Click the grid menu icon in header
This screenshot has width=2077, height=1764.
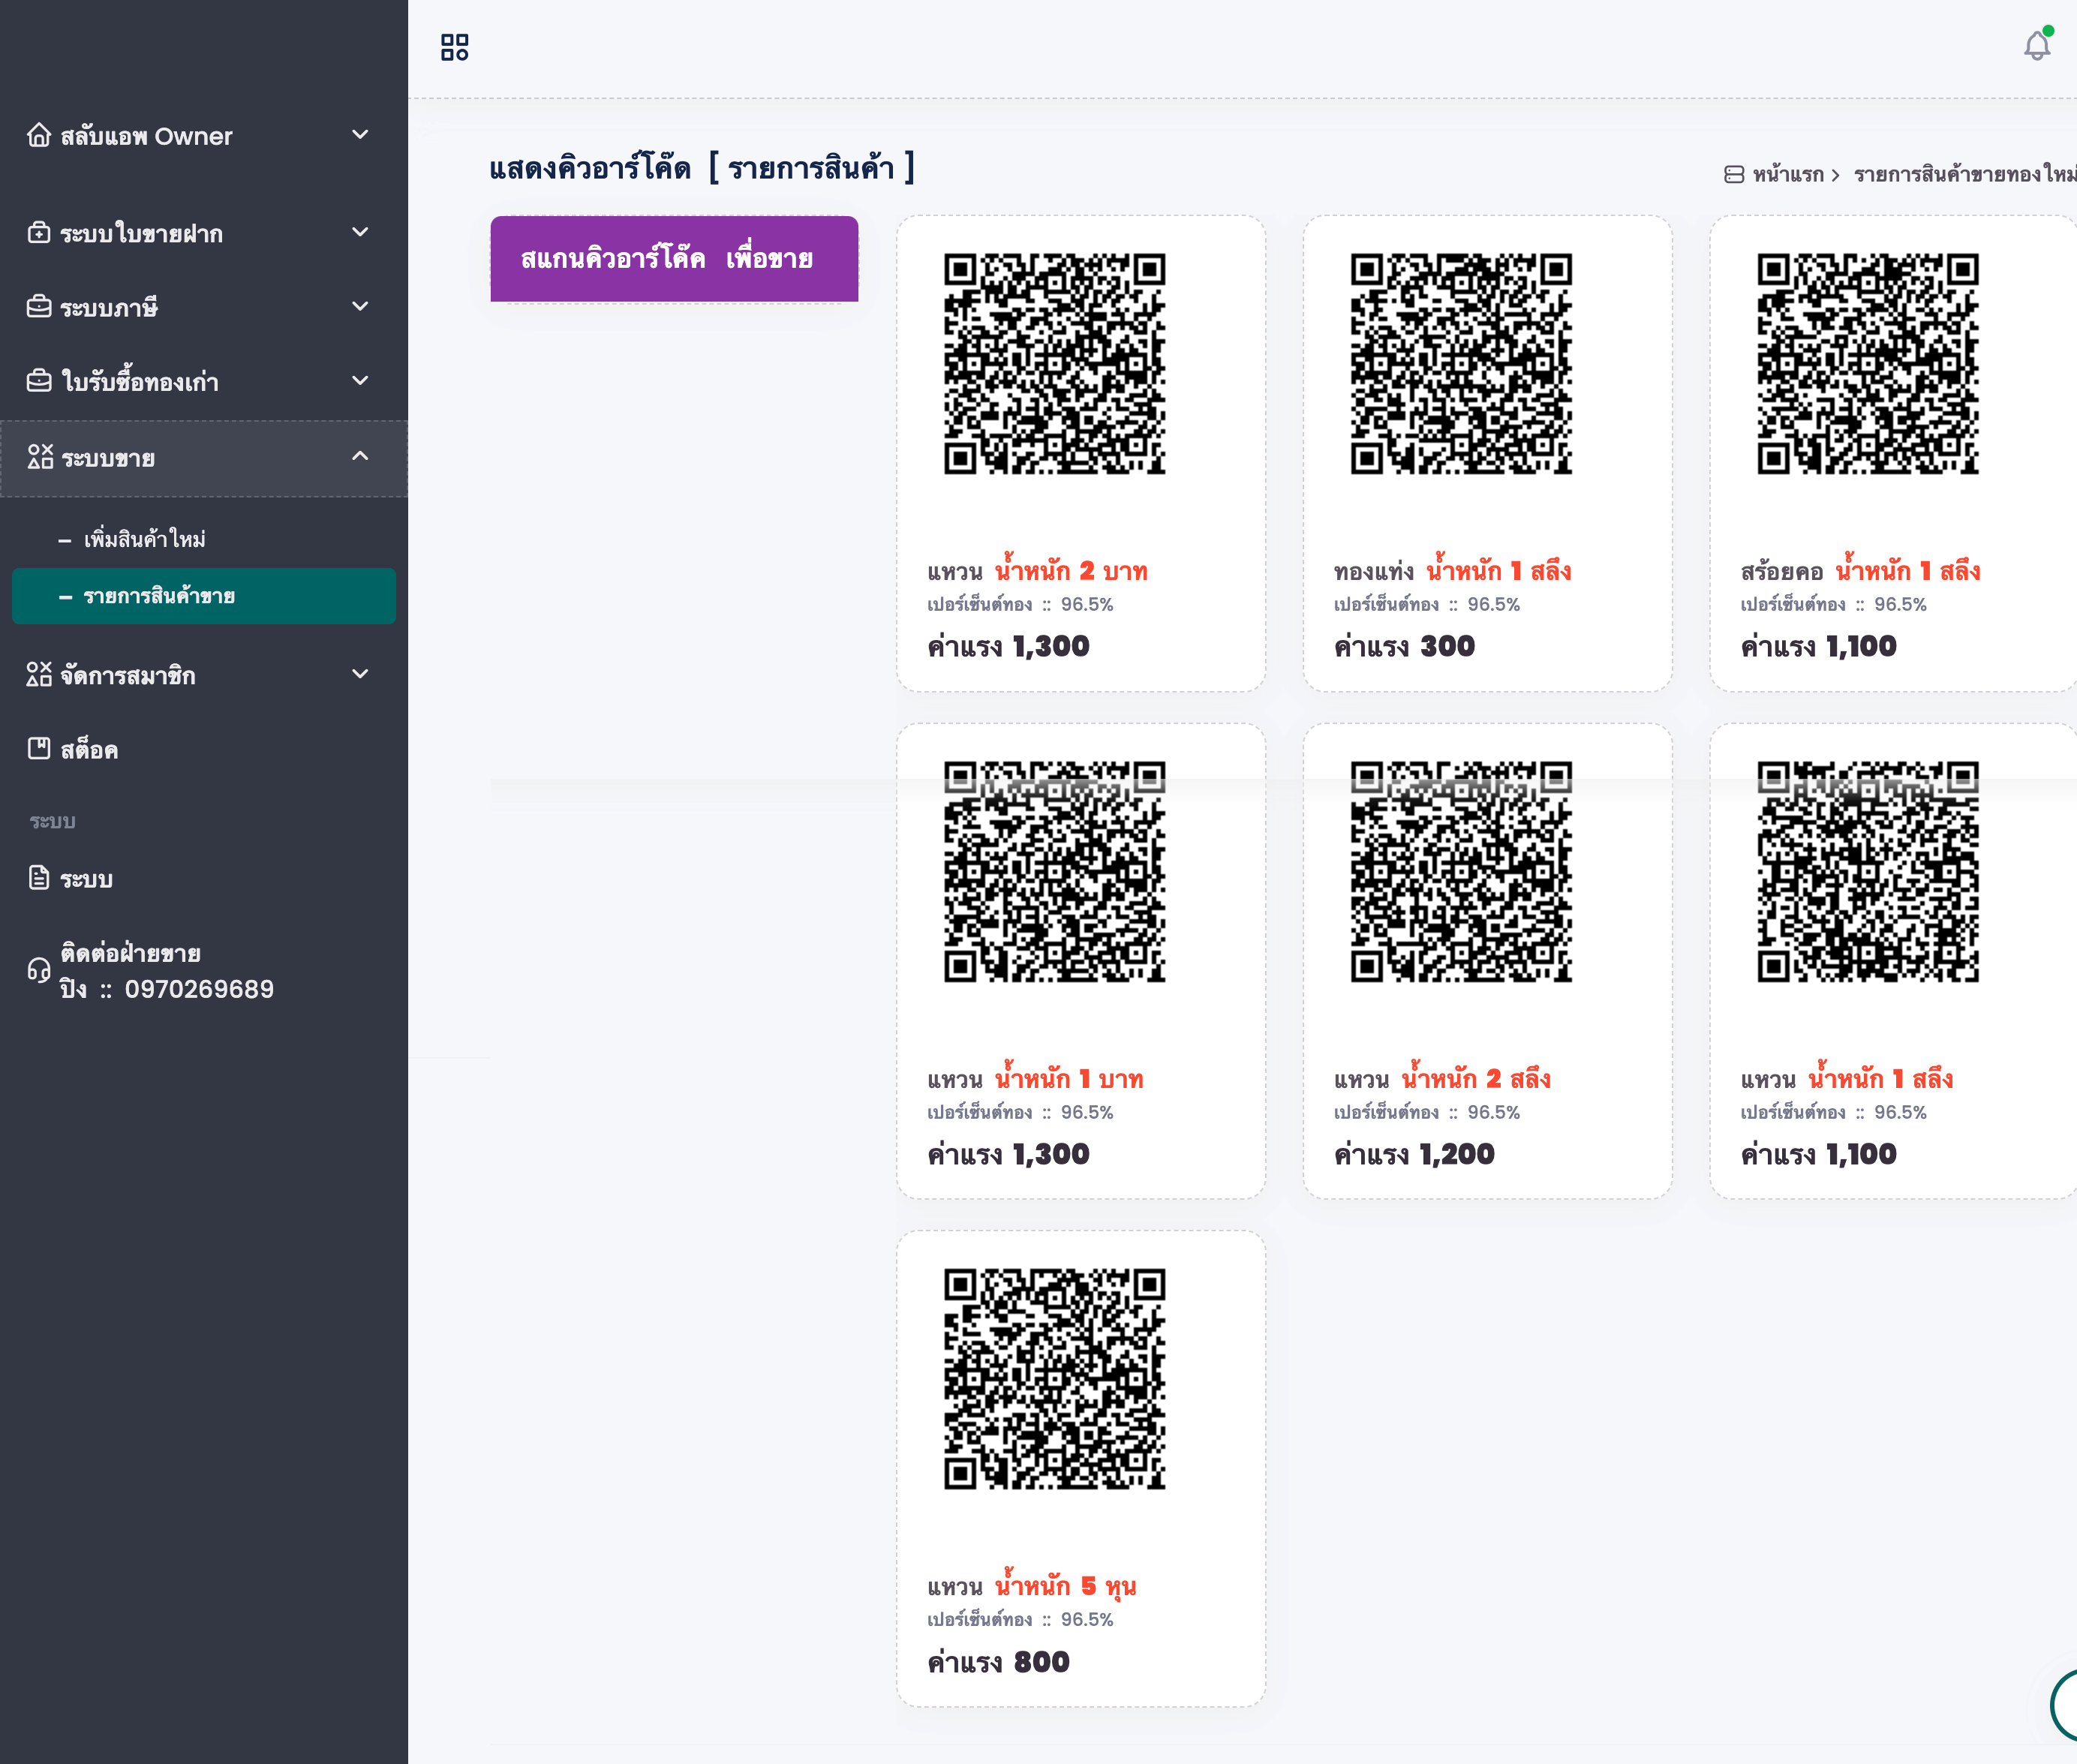tap(454, 47)
